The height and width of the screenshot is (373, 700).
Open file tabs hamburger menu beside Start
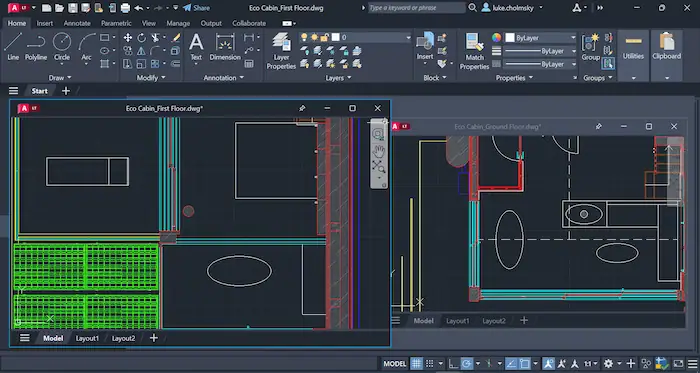click(x=13, y=91)
